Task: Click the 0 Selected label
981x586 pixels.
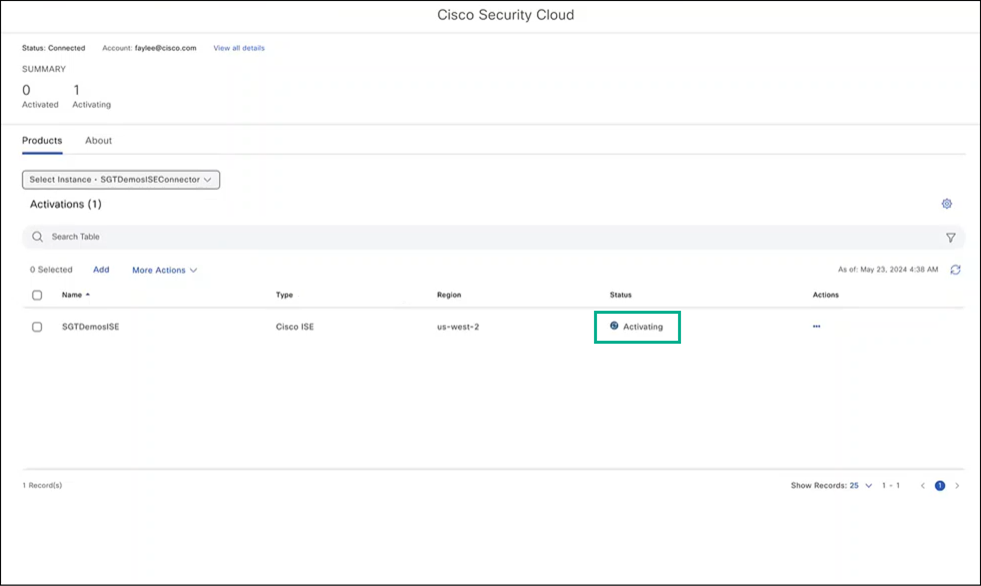Action: pos(51,270)
